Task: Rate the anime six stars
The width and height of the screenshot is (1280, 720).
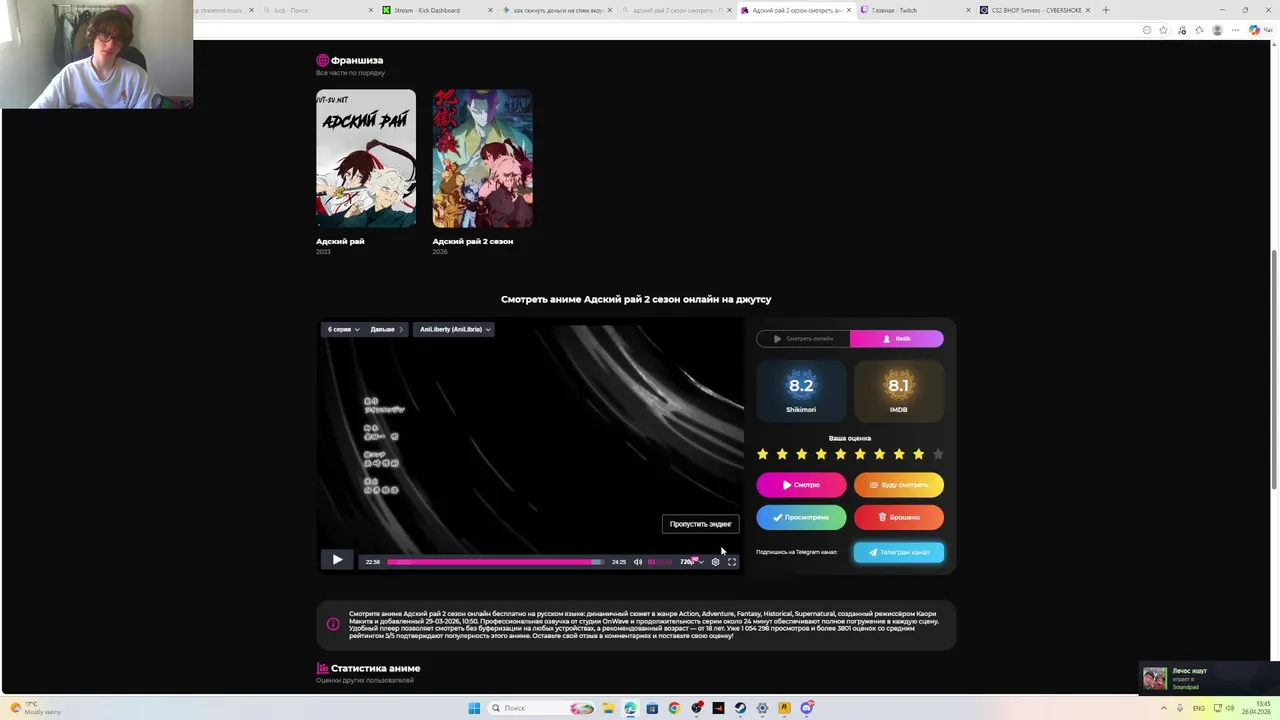Action: pos(860,454)
